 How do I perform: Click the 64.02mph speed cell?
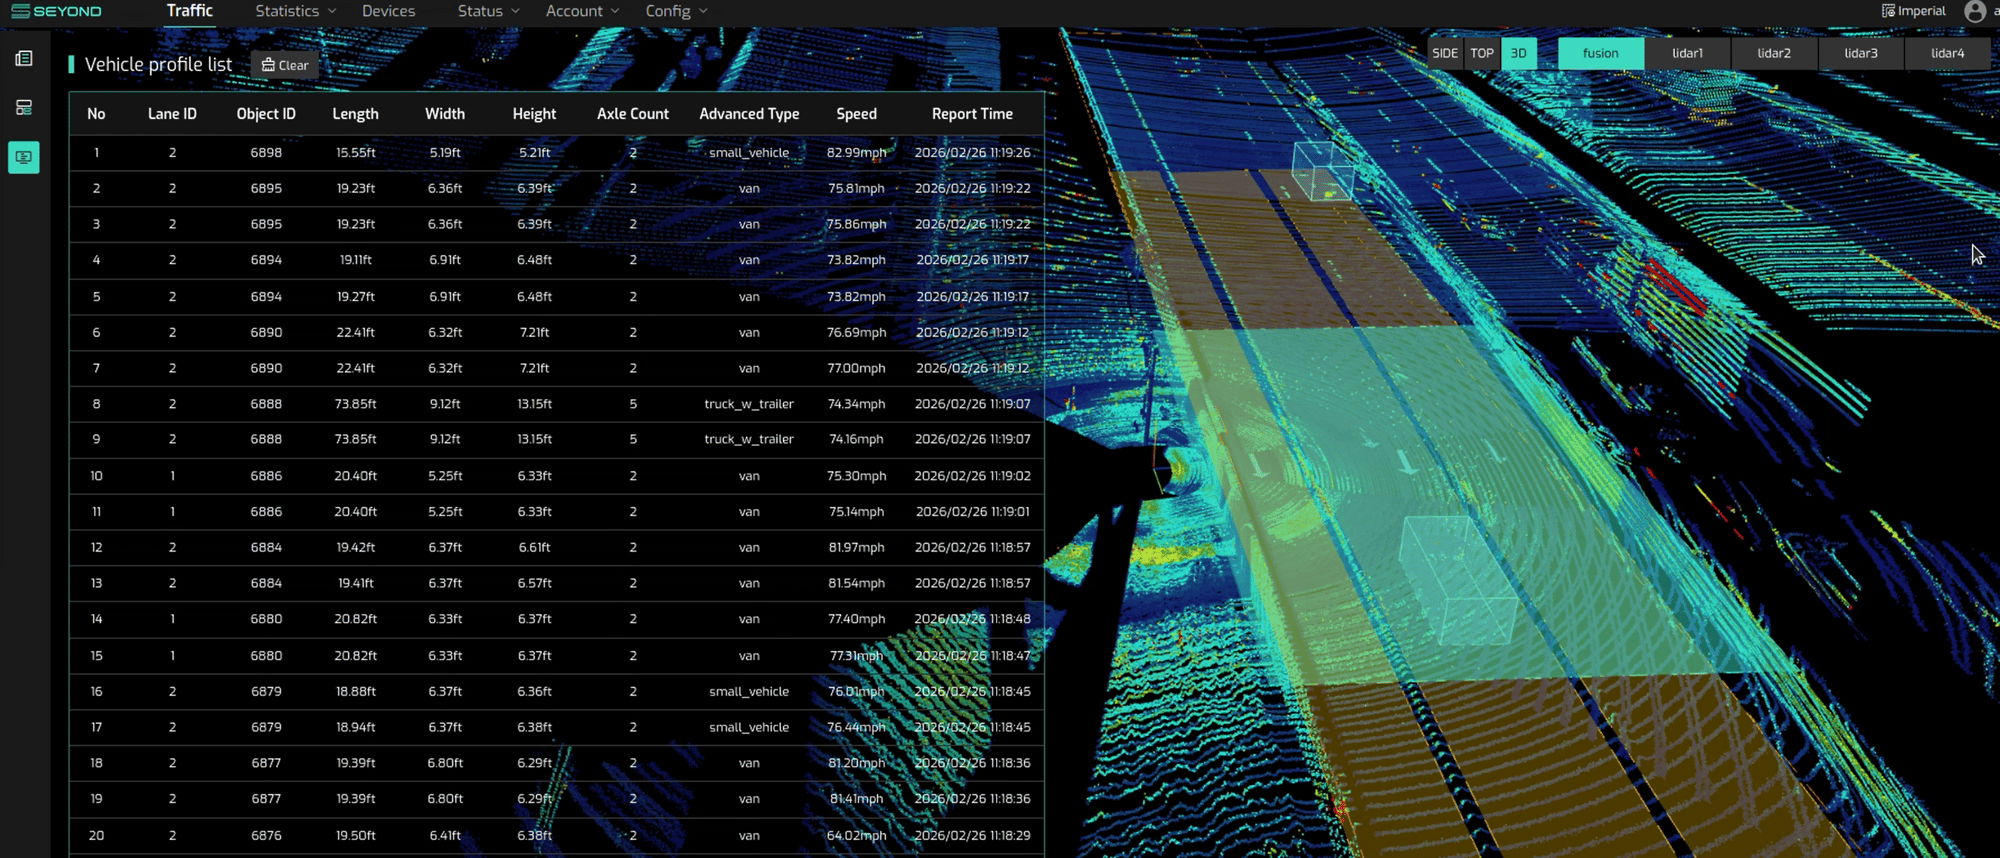857,835
